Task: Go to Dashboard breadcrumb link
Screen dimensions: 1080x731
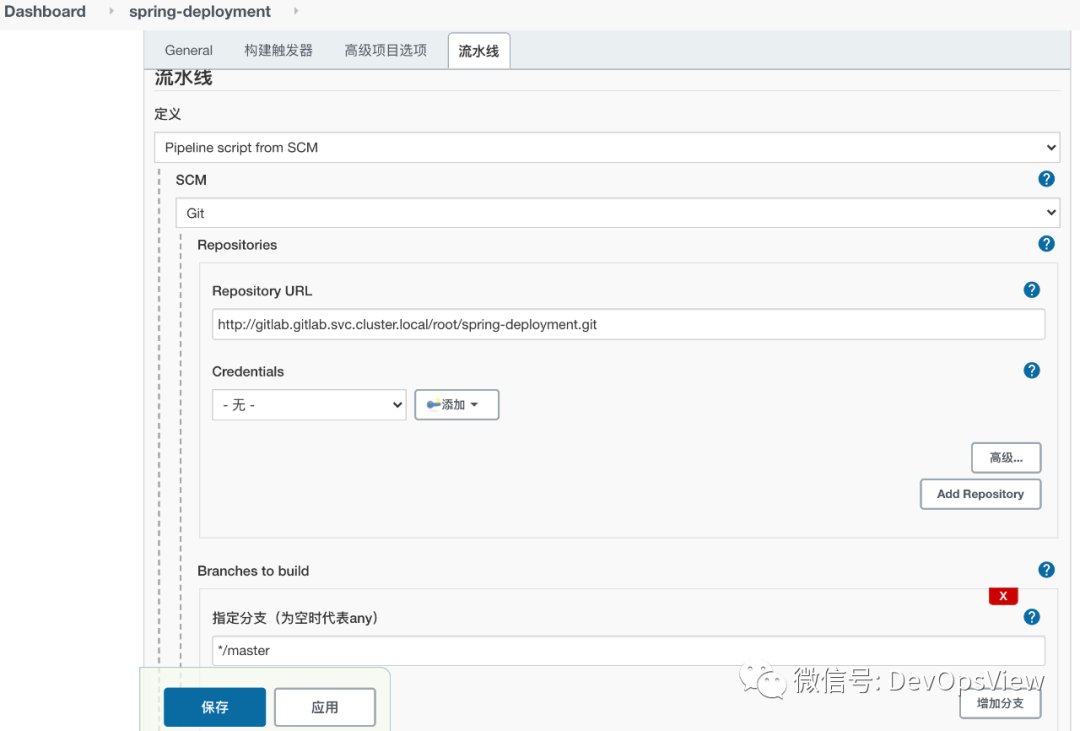Action: (45, 12)
